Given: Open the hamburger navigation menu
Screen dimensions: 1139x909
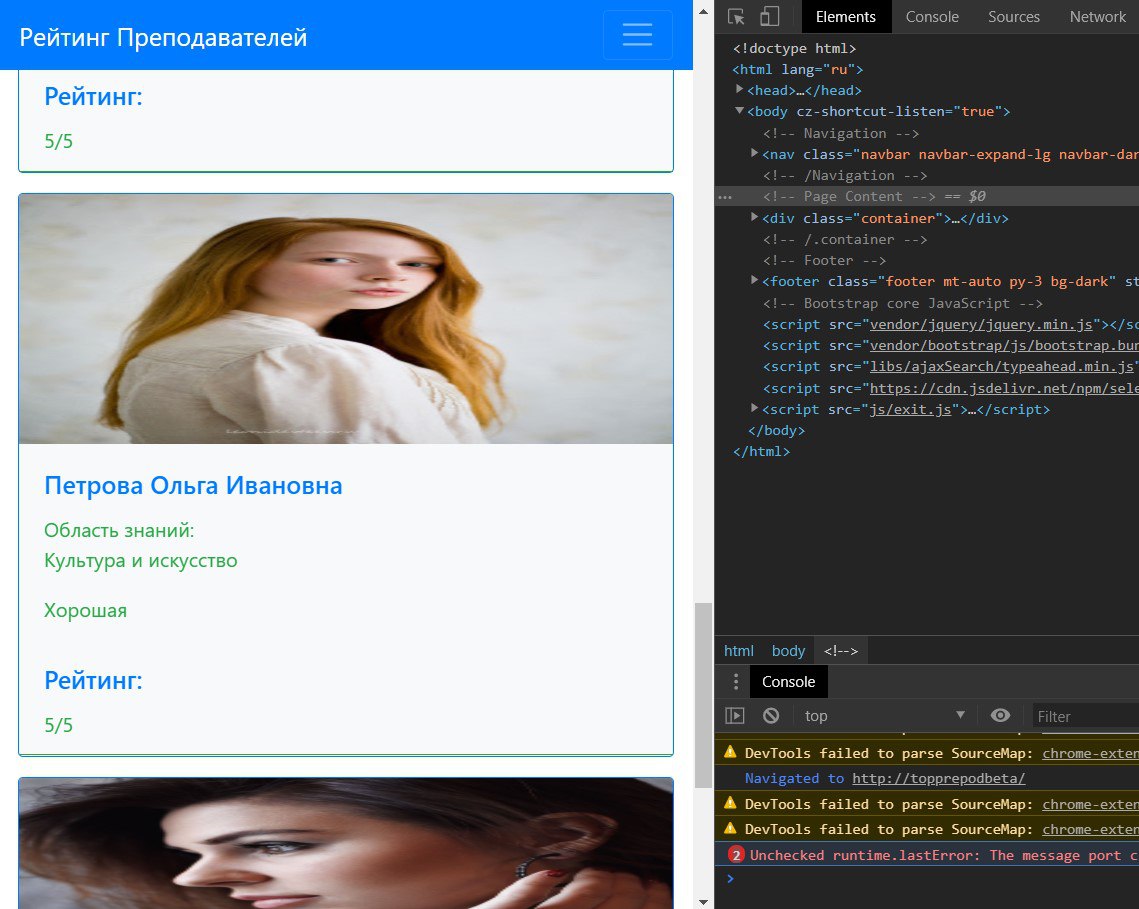Looking at the screenshot, I should (637, 35).
